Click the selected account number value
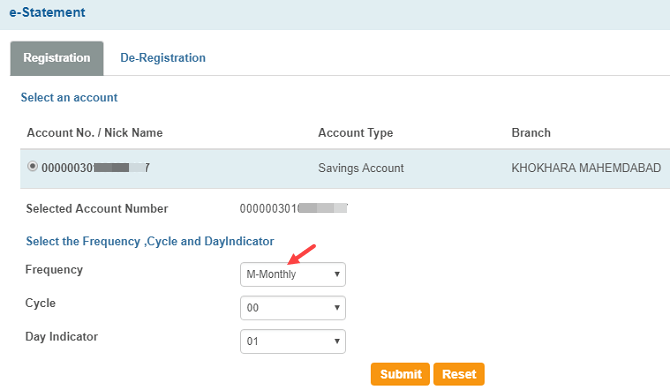This screenshot has height=390, width=670. point(294,208)
